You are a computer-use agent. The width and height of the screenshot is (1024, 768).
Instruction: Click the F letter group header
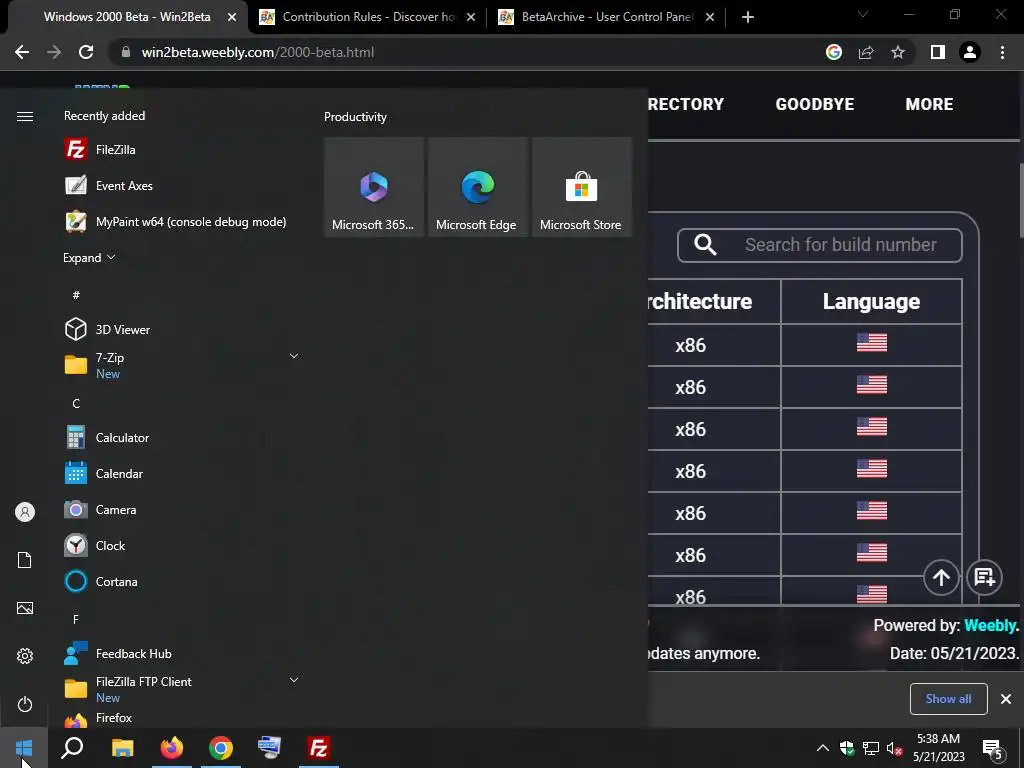click(x=76, y=619)
